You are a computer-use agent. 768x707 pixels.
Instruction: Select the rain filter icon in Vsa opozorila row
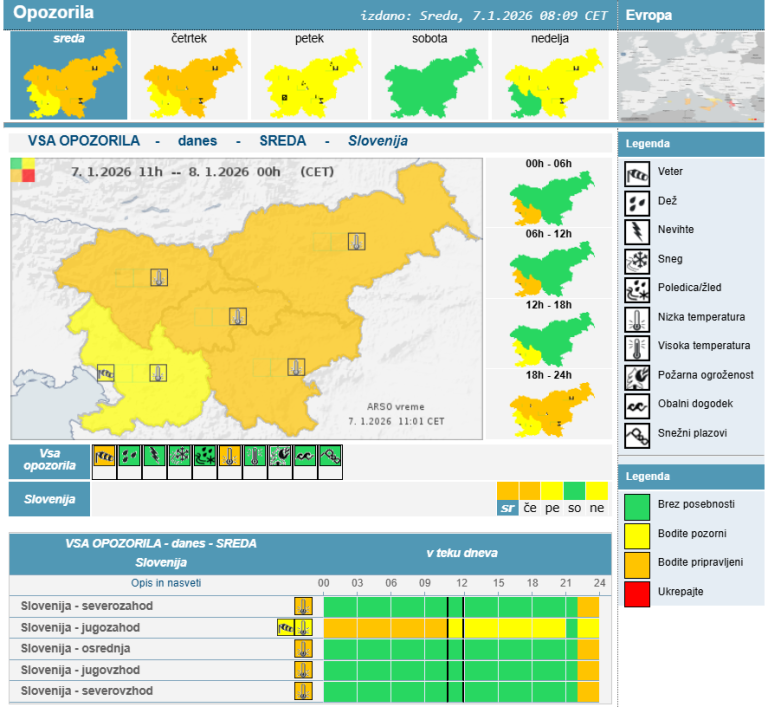(x=129, y=456)
